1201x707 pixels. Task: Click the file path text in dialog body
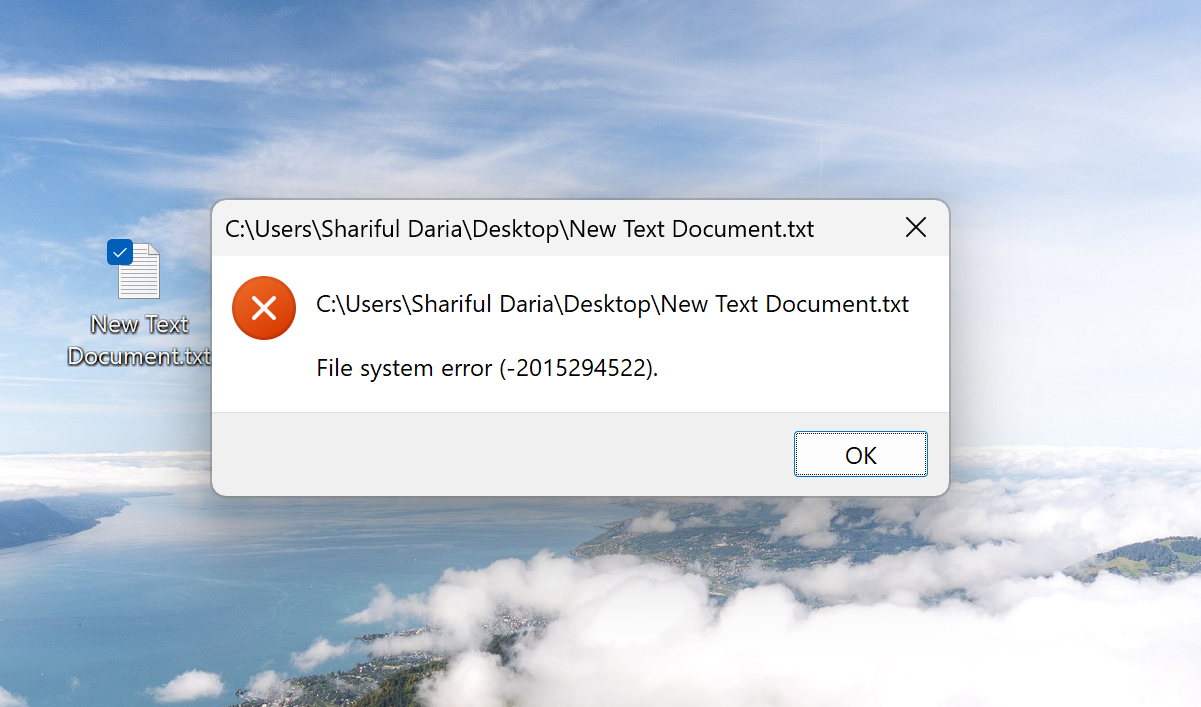point(612,304)
